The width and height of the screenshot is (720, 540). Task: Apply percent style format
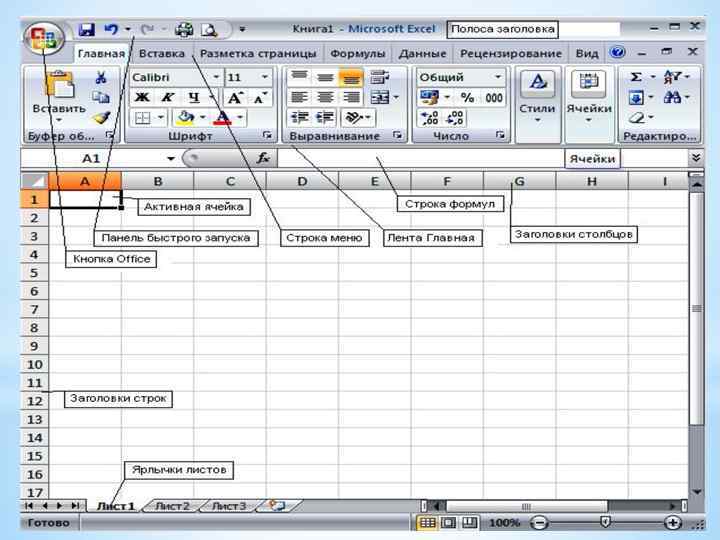click(x=467, y=97)
